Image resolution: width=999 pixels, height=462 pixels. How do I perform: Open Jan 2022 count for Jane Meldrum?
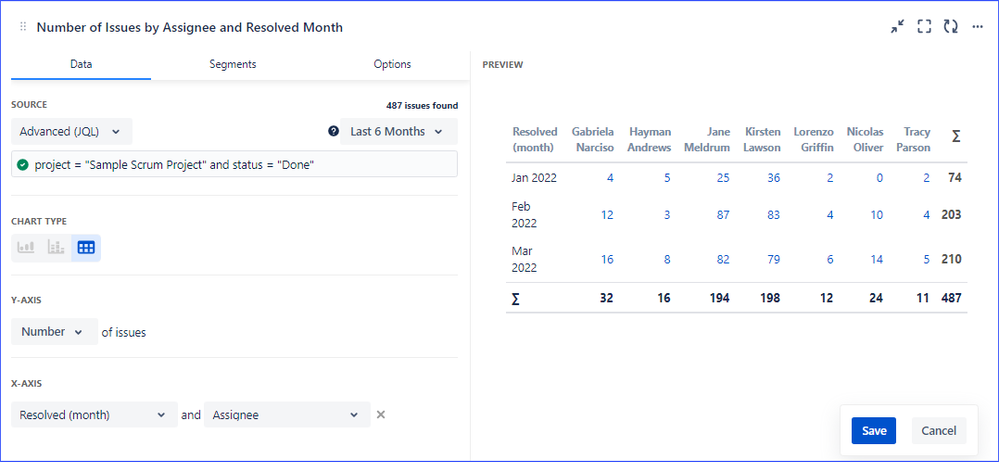723,178
